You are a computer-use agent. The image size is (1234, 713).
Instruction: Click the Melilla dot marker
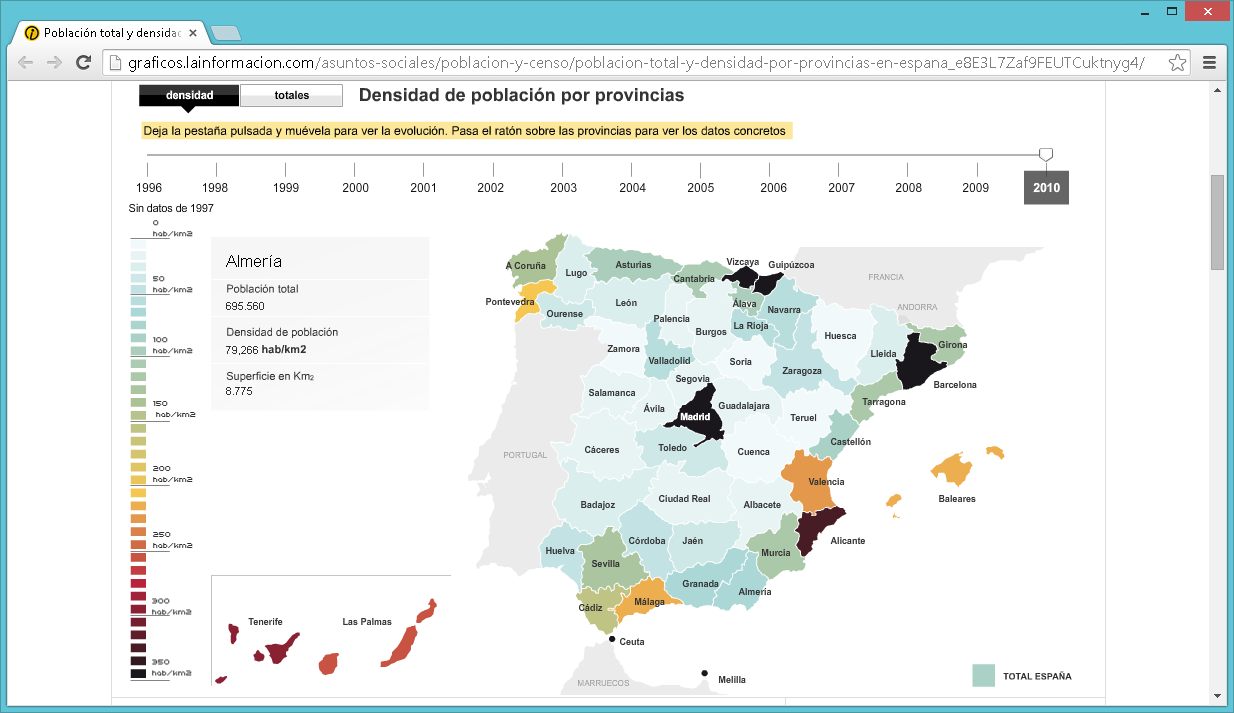[x=704, y=673]
